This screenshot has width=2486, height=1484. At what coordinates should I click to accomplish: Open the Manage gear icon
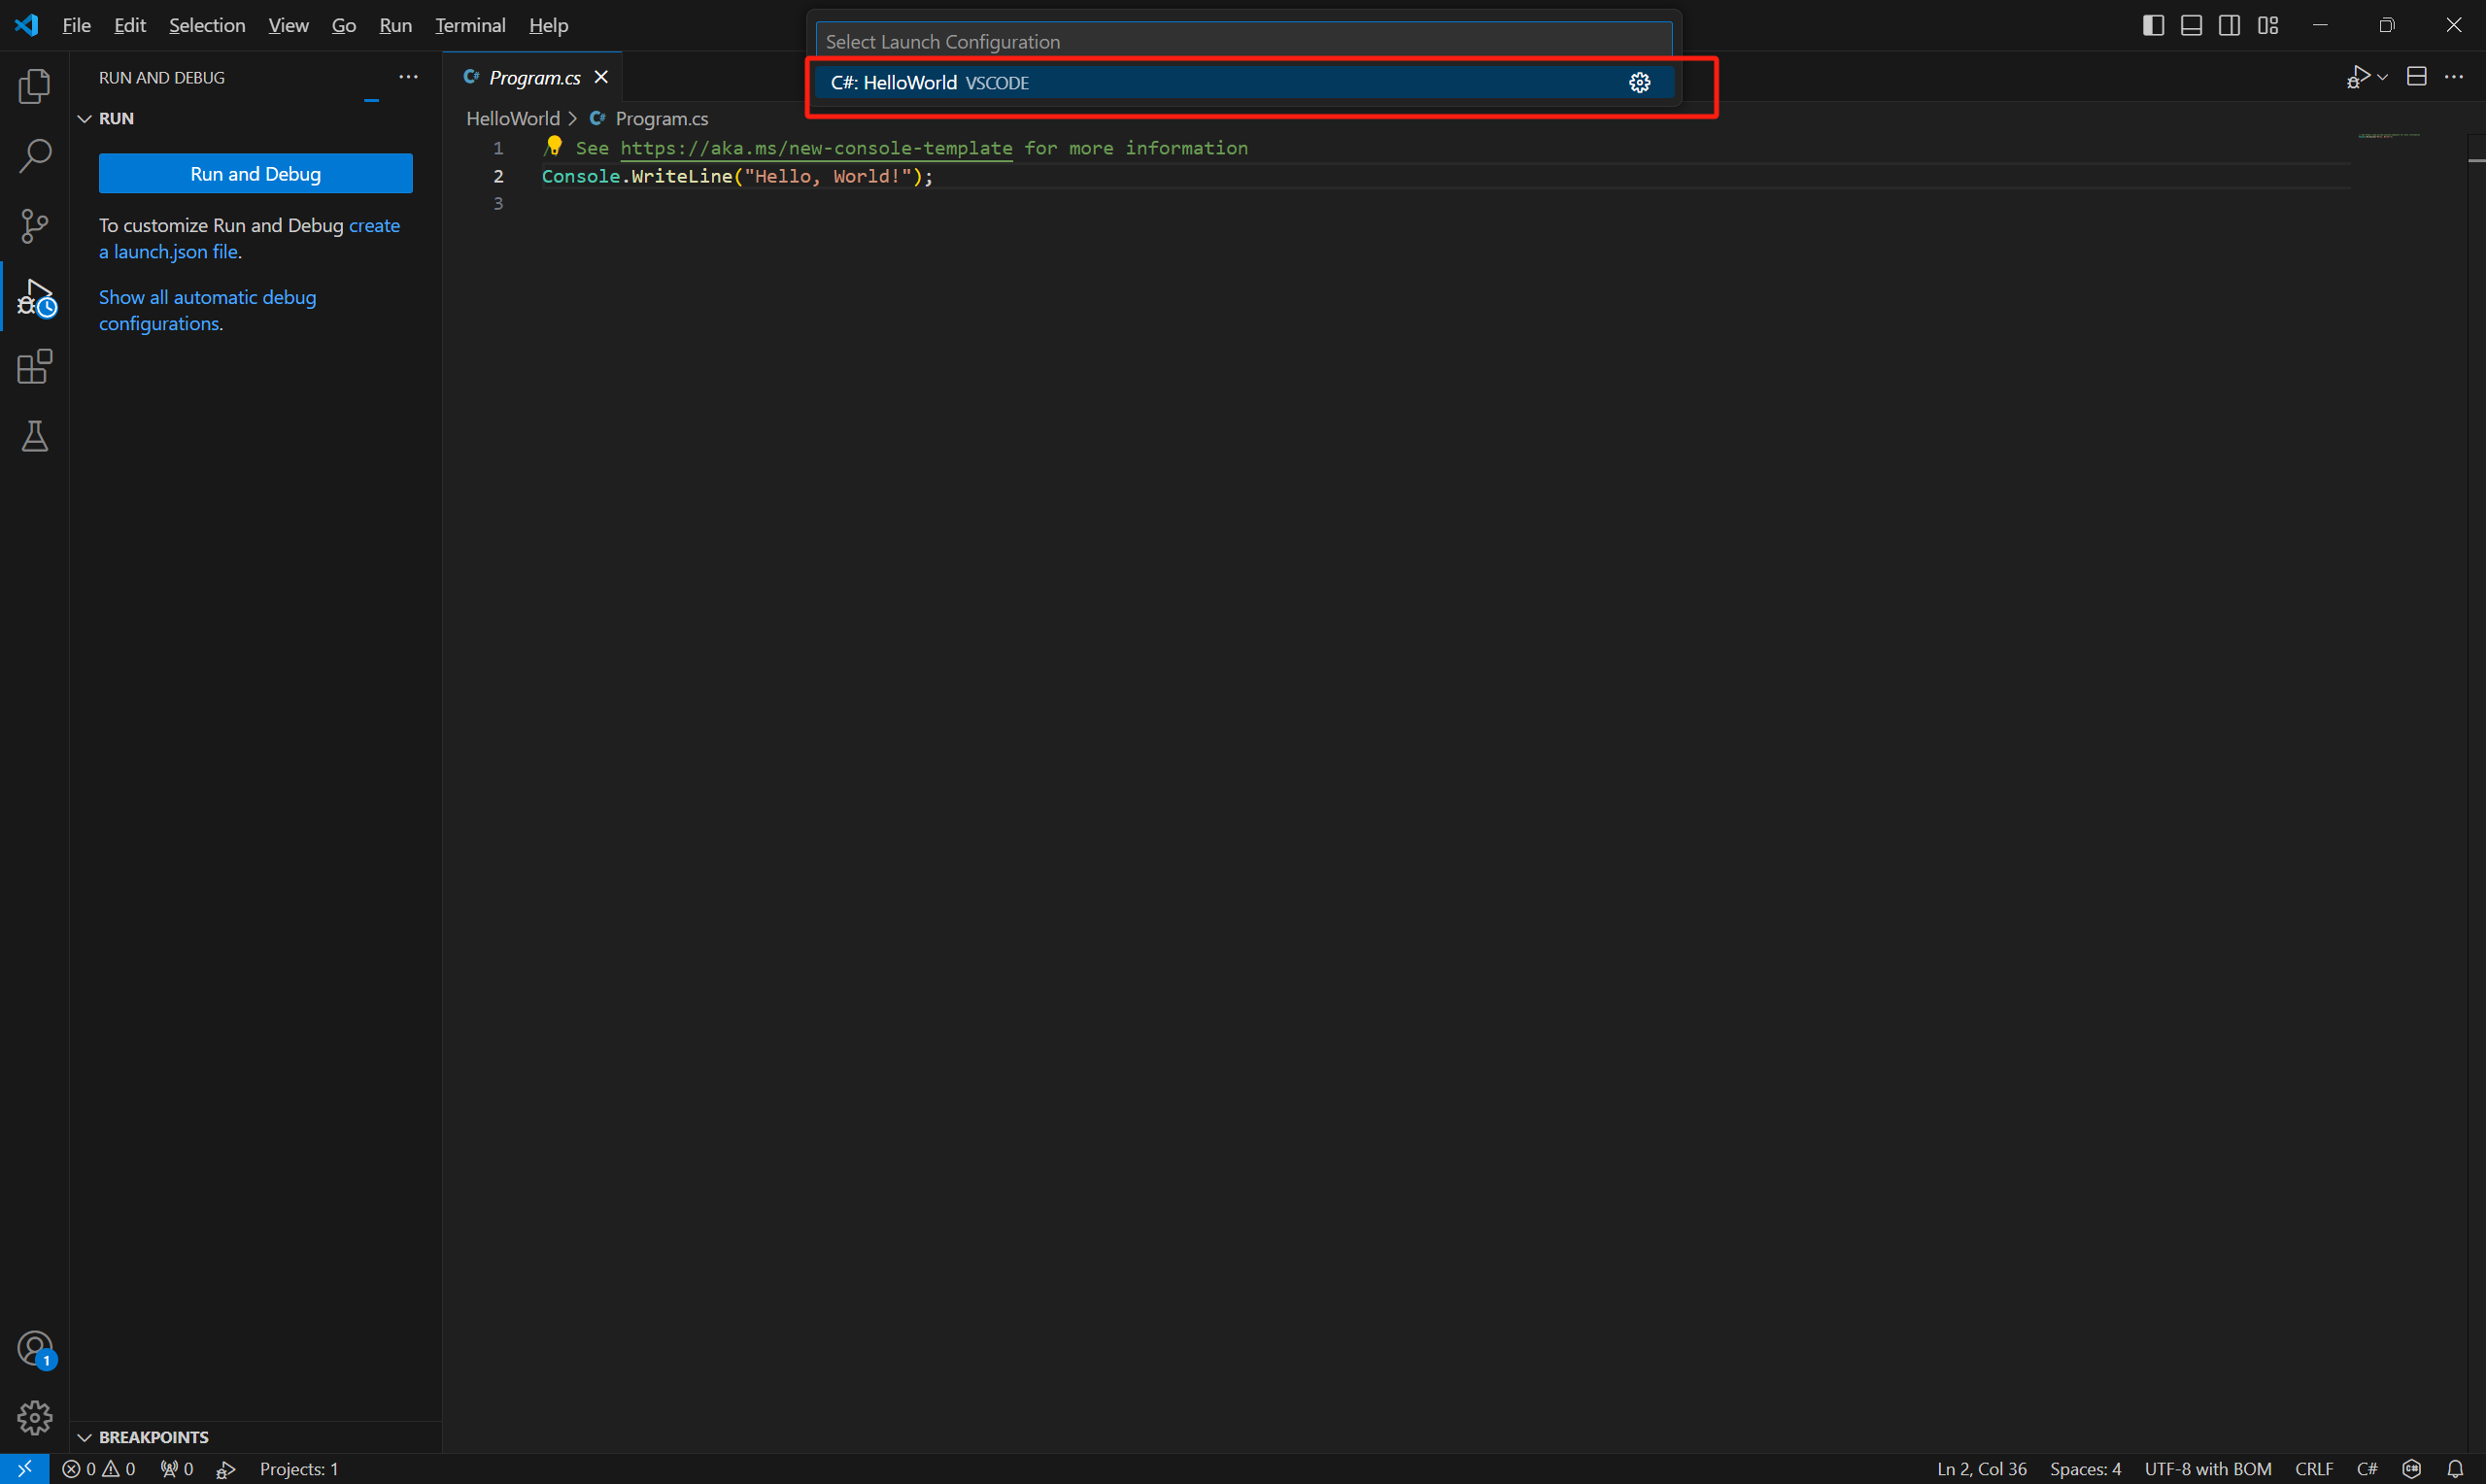35,1418
